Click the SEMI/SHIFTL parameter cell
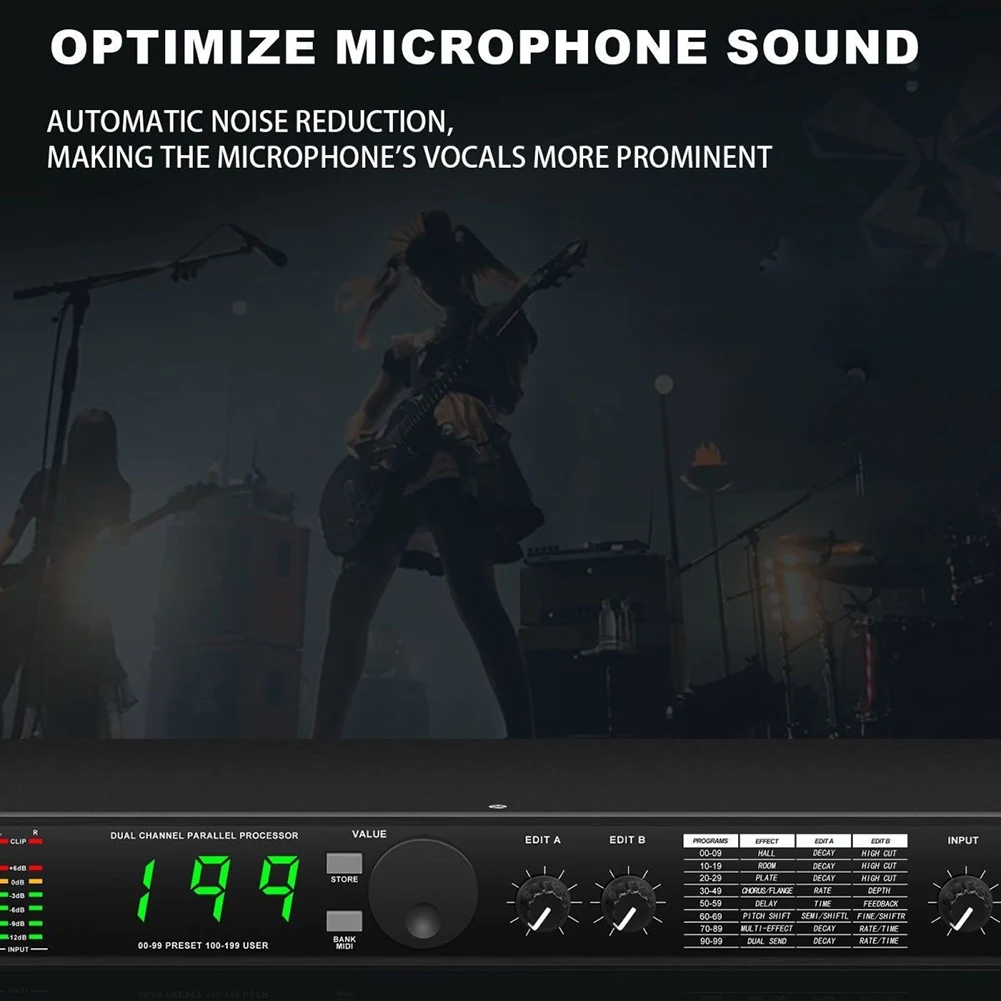Screen dimensions: 1001x1001 (x=824, y=915)
